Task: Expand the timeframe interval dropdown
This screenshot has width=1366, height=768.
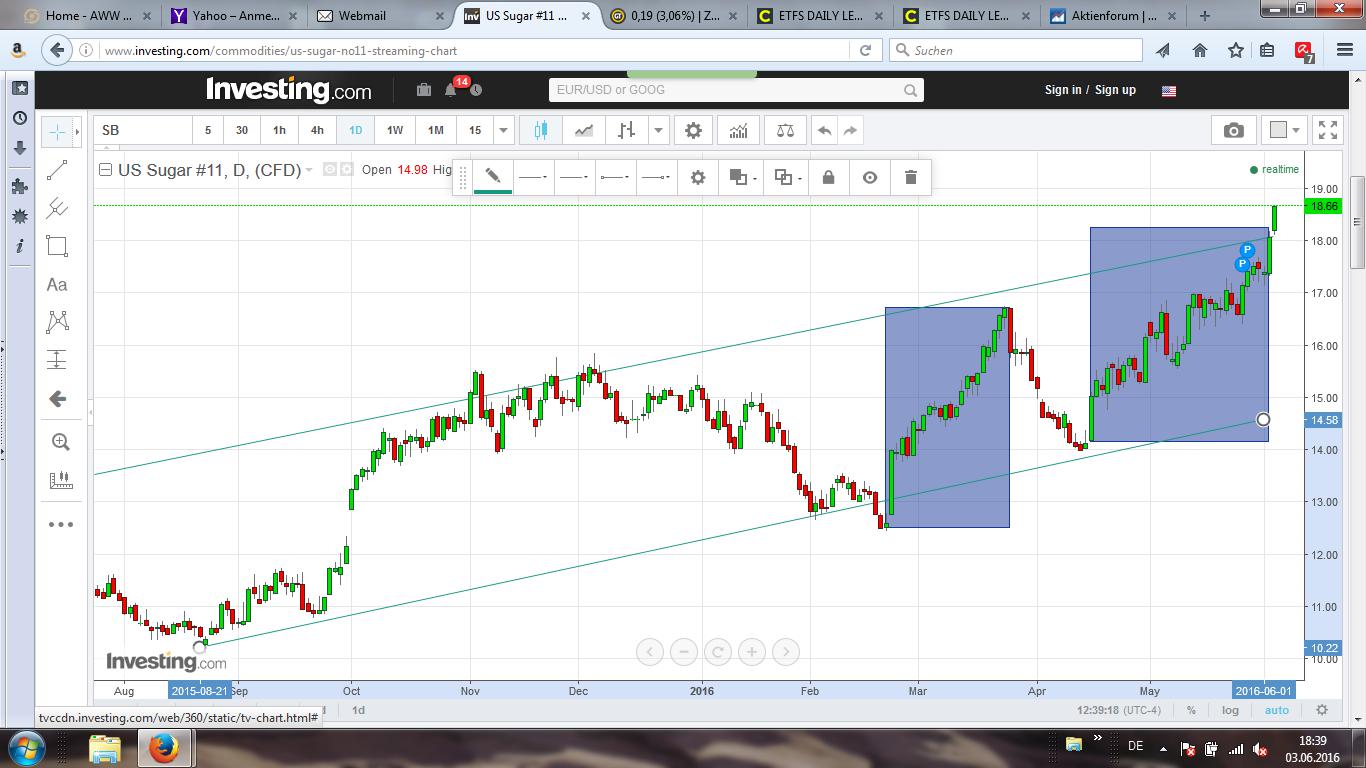Action: tap(503, 130)
